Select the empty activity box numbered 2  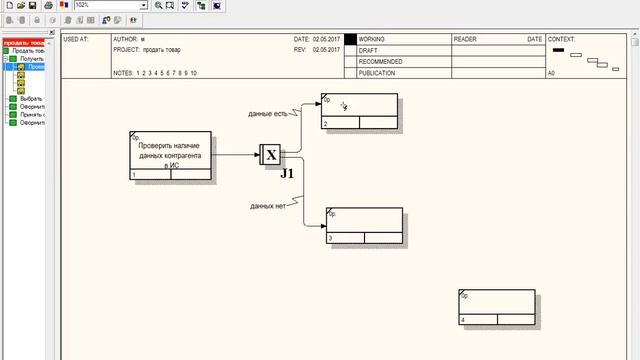click(360, 111)
